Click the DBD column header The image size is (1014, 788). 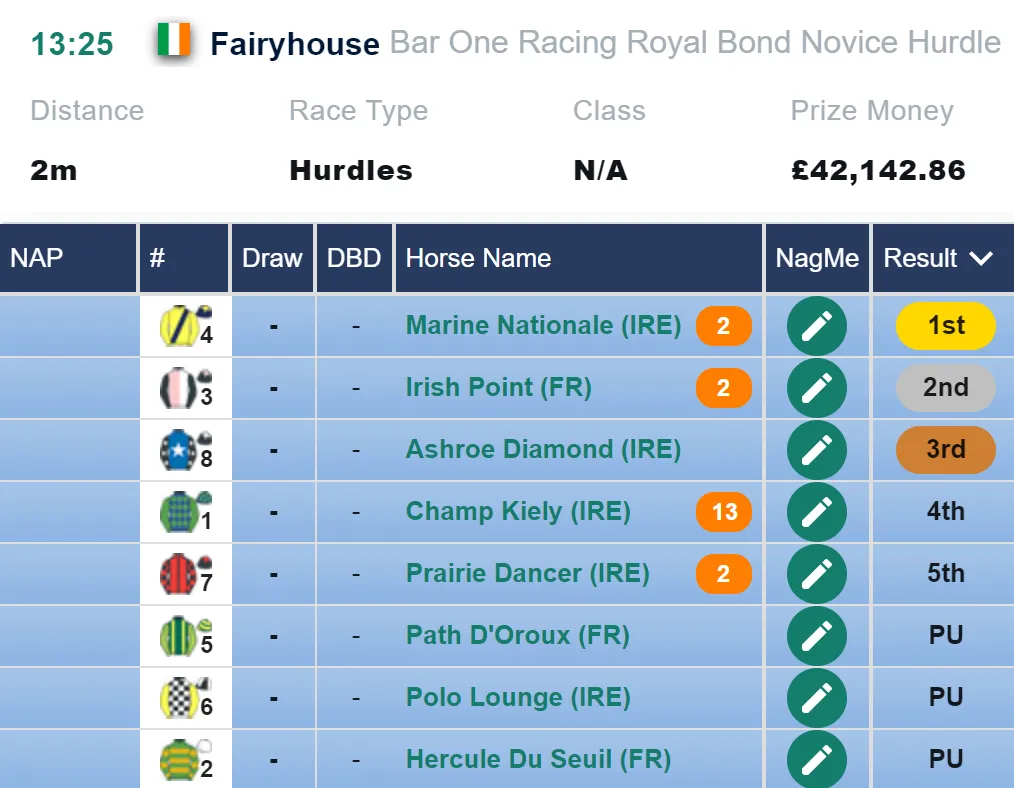pos(354,259)
